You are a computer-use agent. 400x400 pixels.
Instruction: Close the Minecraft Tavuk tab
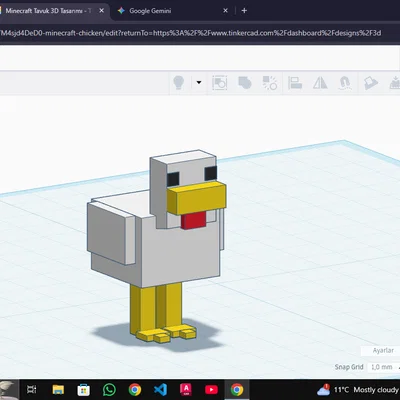(x=102, y=11)
